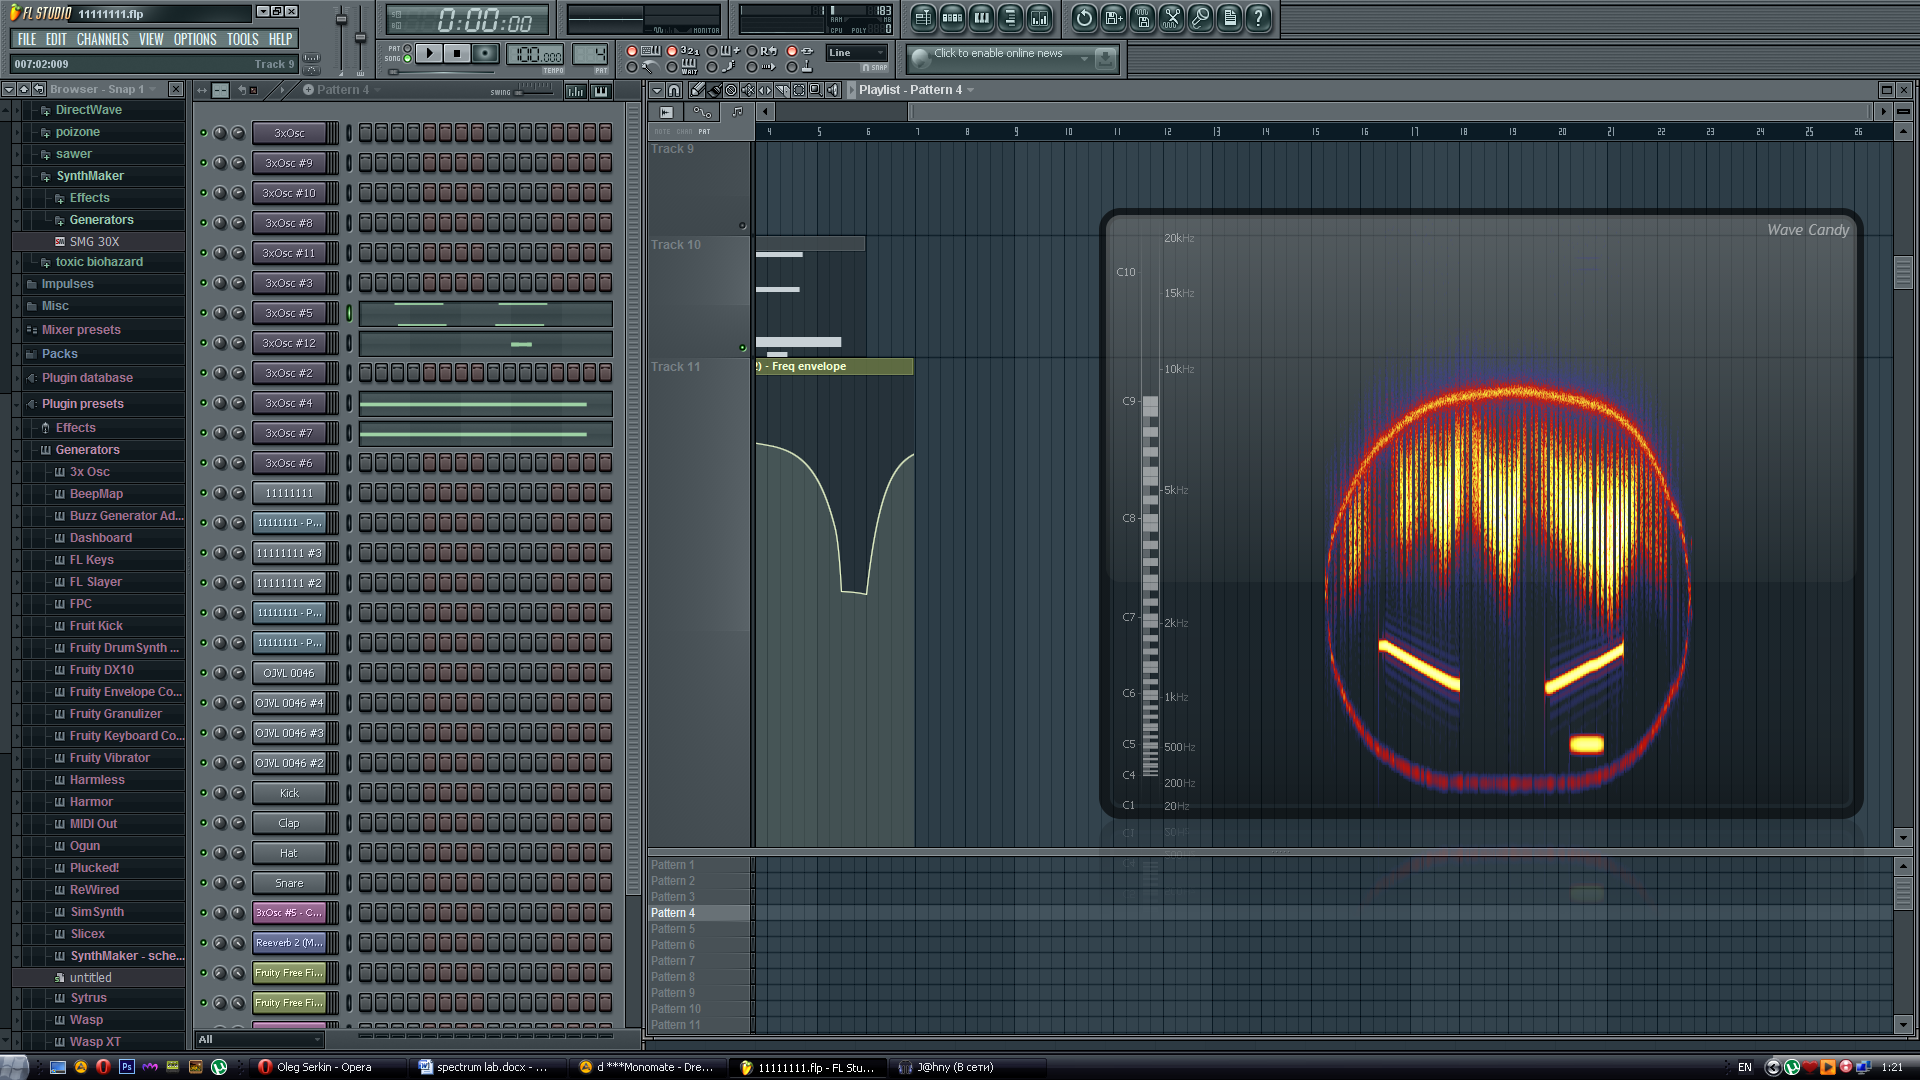Open the FILE menu
This screenshot has width=1920, height=1080.
coord(27,39)
